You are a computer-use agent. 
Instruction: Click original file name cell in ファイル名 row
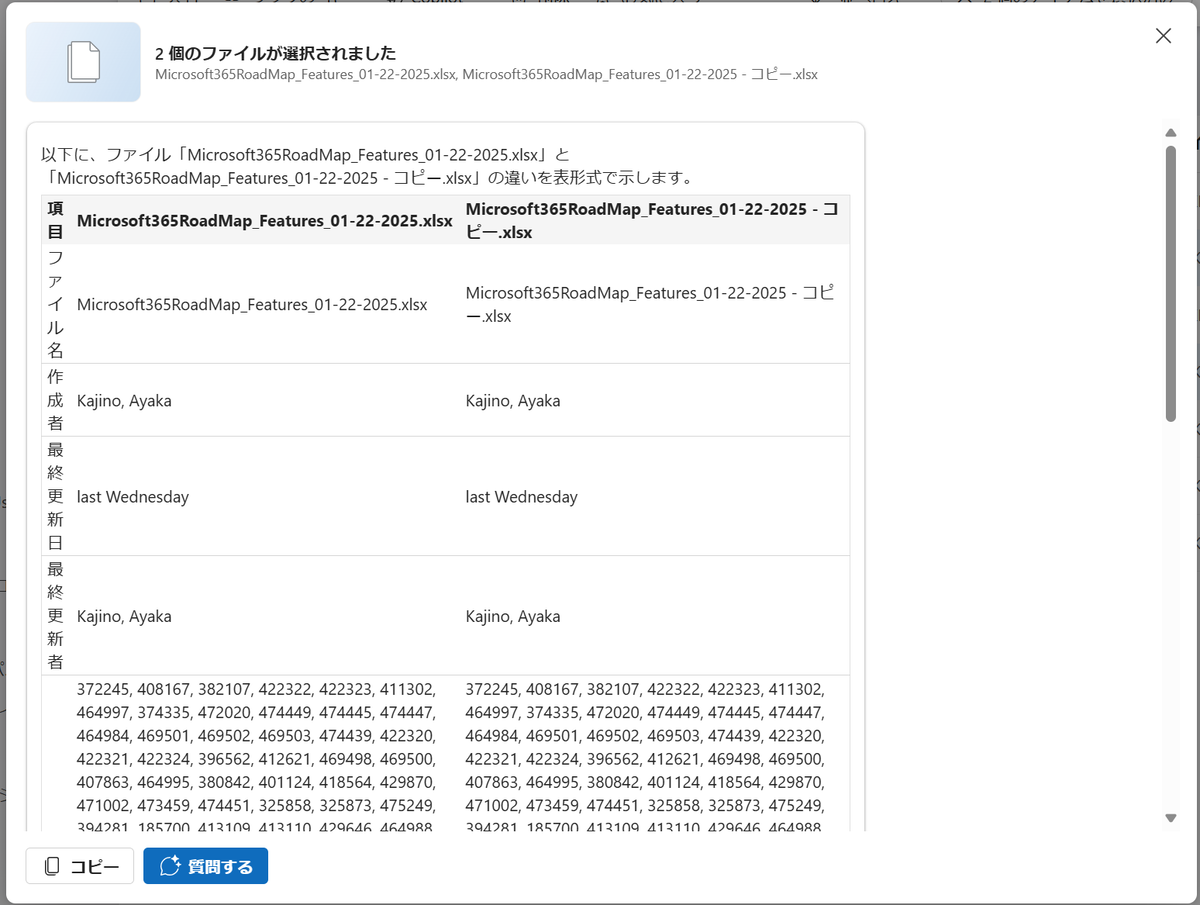(252, 304)
